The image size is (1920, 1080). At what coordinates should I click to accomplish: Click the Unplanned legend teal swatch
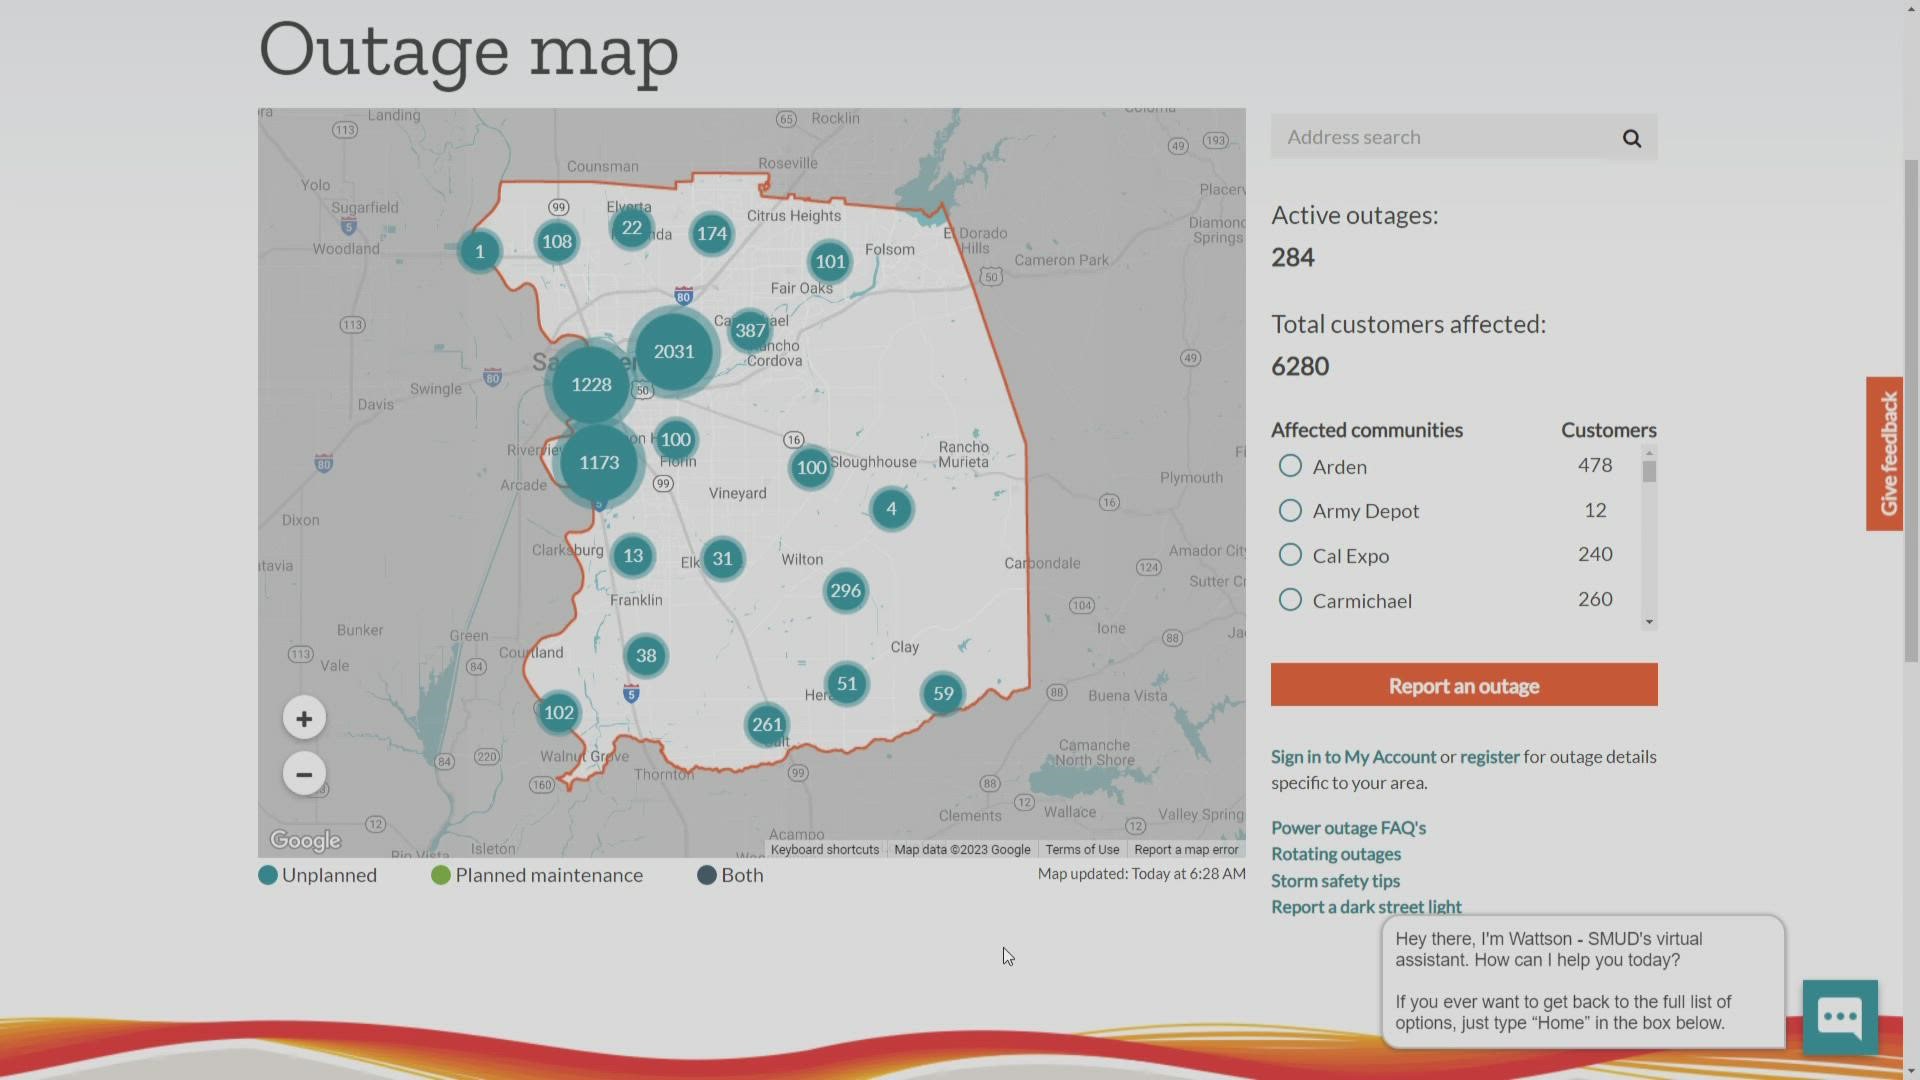pos(268,876)
